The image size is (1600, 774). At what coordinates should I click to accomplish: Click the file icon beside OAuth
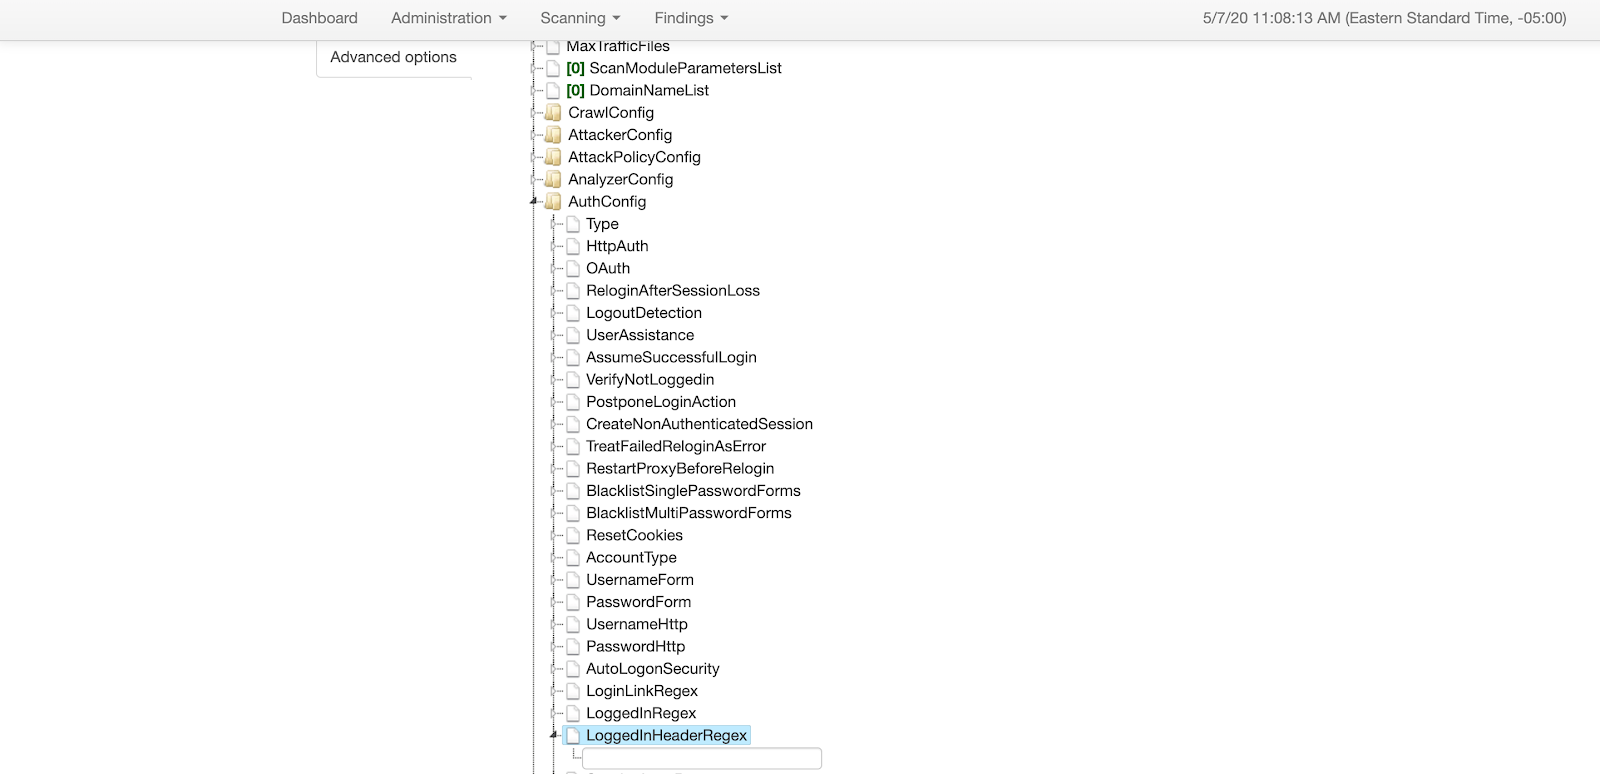[x=573, y=269]
